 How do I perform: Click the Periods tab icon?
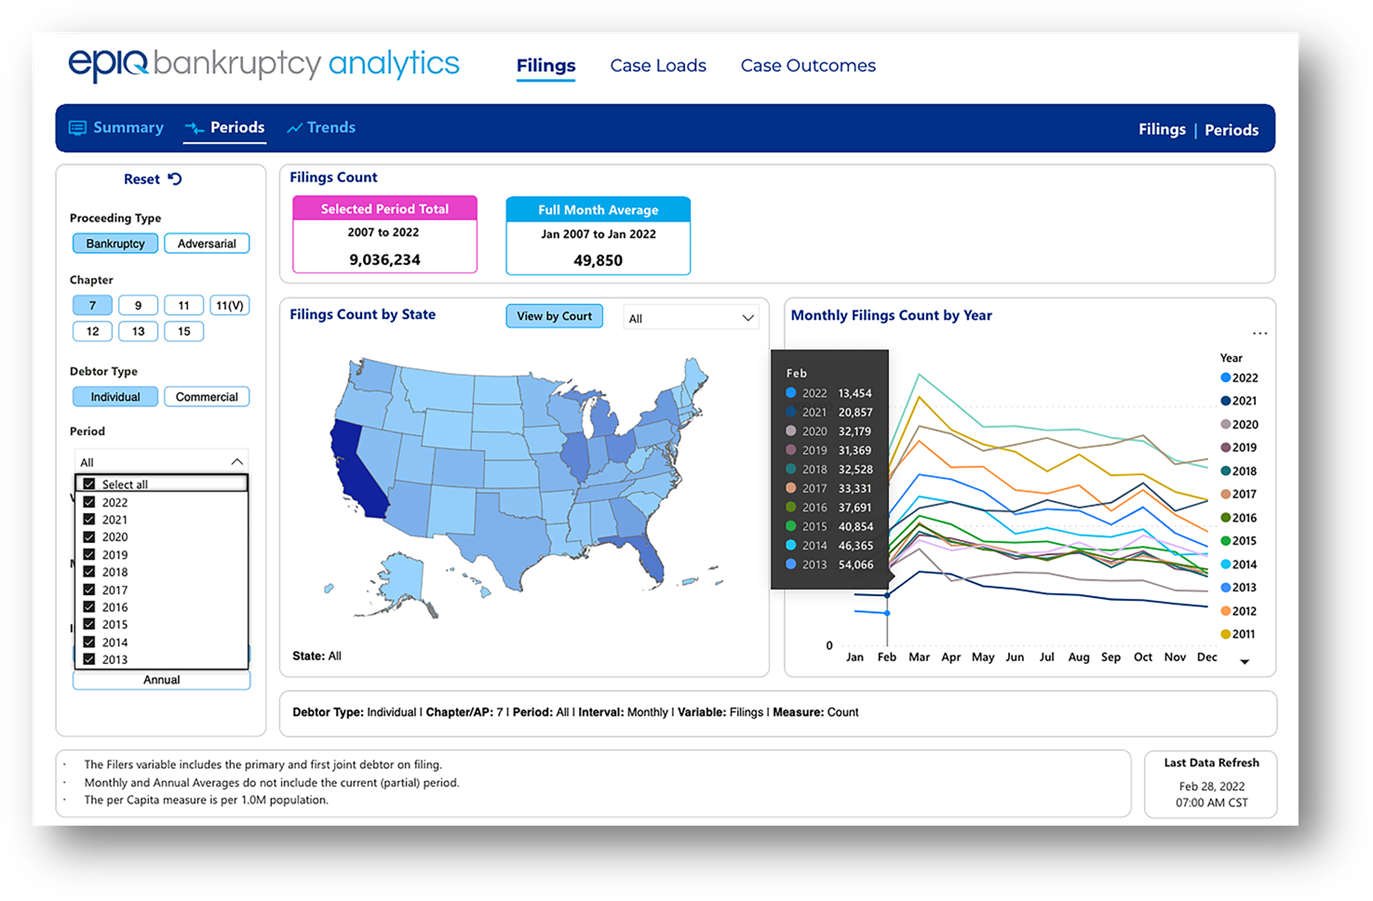(x=195, y=129)
